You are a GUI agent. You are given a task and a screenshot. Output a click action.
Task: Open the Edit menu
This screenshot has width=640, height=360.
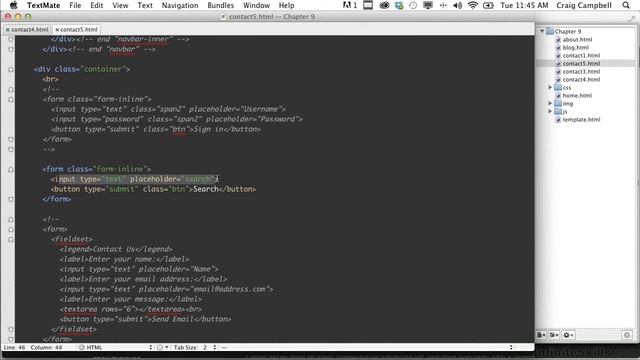click(96, 5)
